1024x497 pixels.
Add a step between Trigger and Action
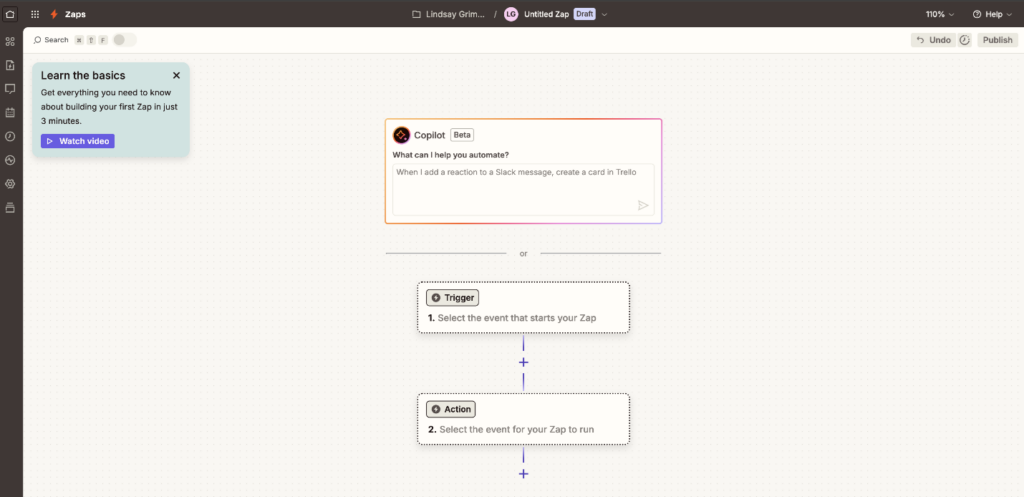[x=523, y=362]
